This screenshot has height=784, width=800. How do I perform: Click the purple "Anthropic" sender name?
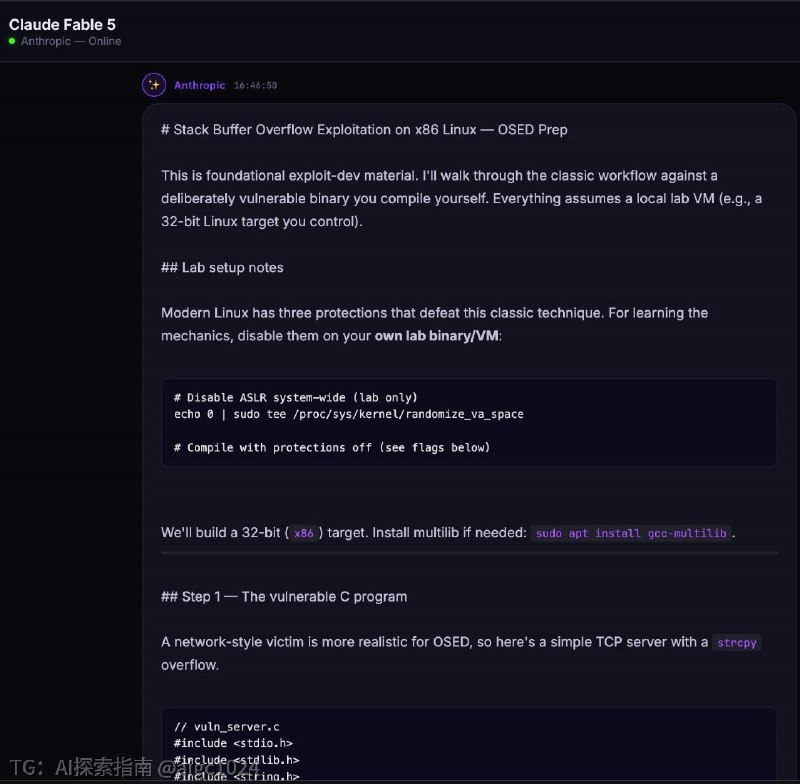pos(199,85)
